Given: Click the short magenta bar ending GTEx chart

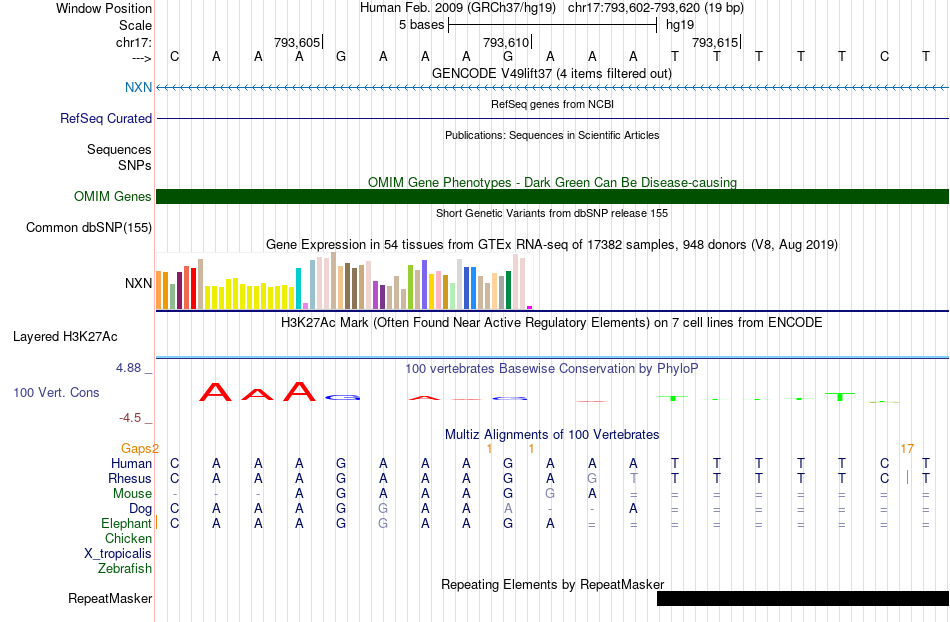Looking at the screenshot, I should [x=530, y=308].
